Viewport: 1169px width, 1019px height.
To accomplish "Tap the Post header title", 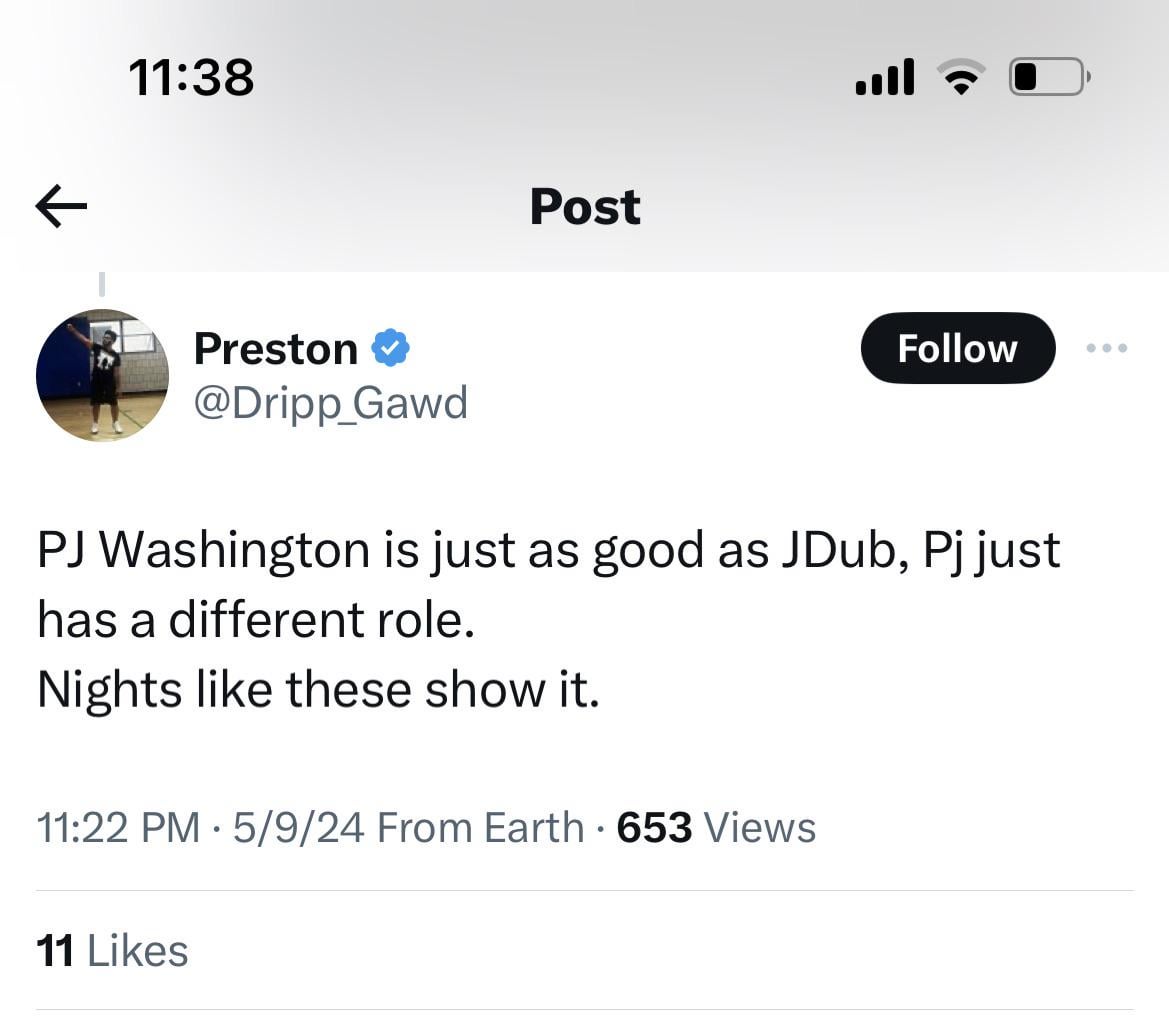I will [x=585, y=206].
